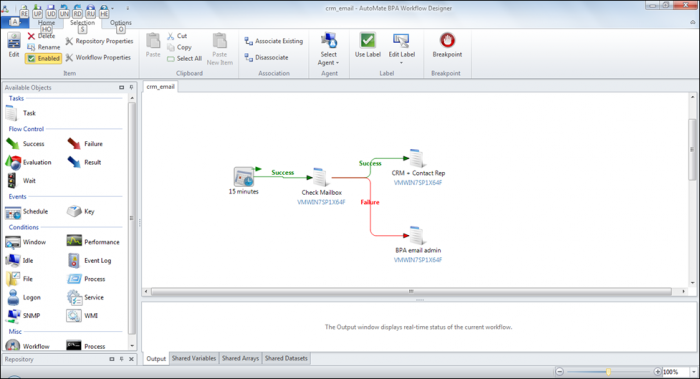700x379 pixels.
Task: Click the agent name under Check Mailbox
Action: [321, 202]
